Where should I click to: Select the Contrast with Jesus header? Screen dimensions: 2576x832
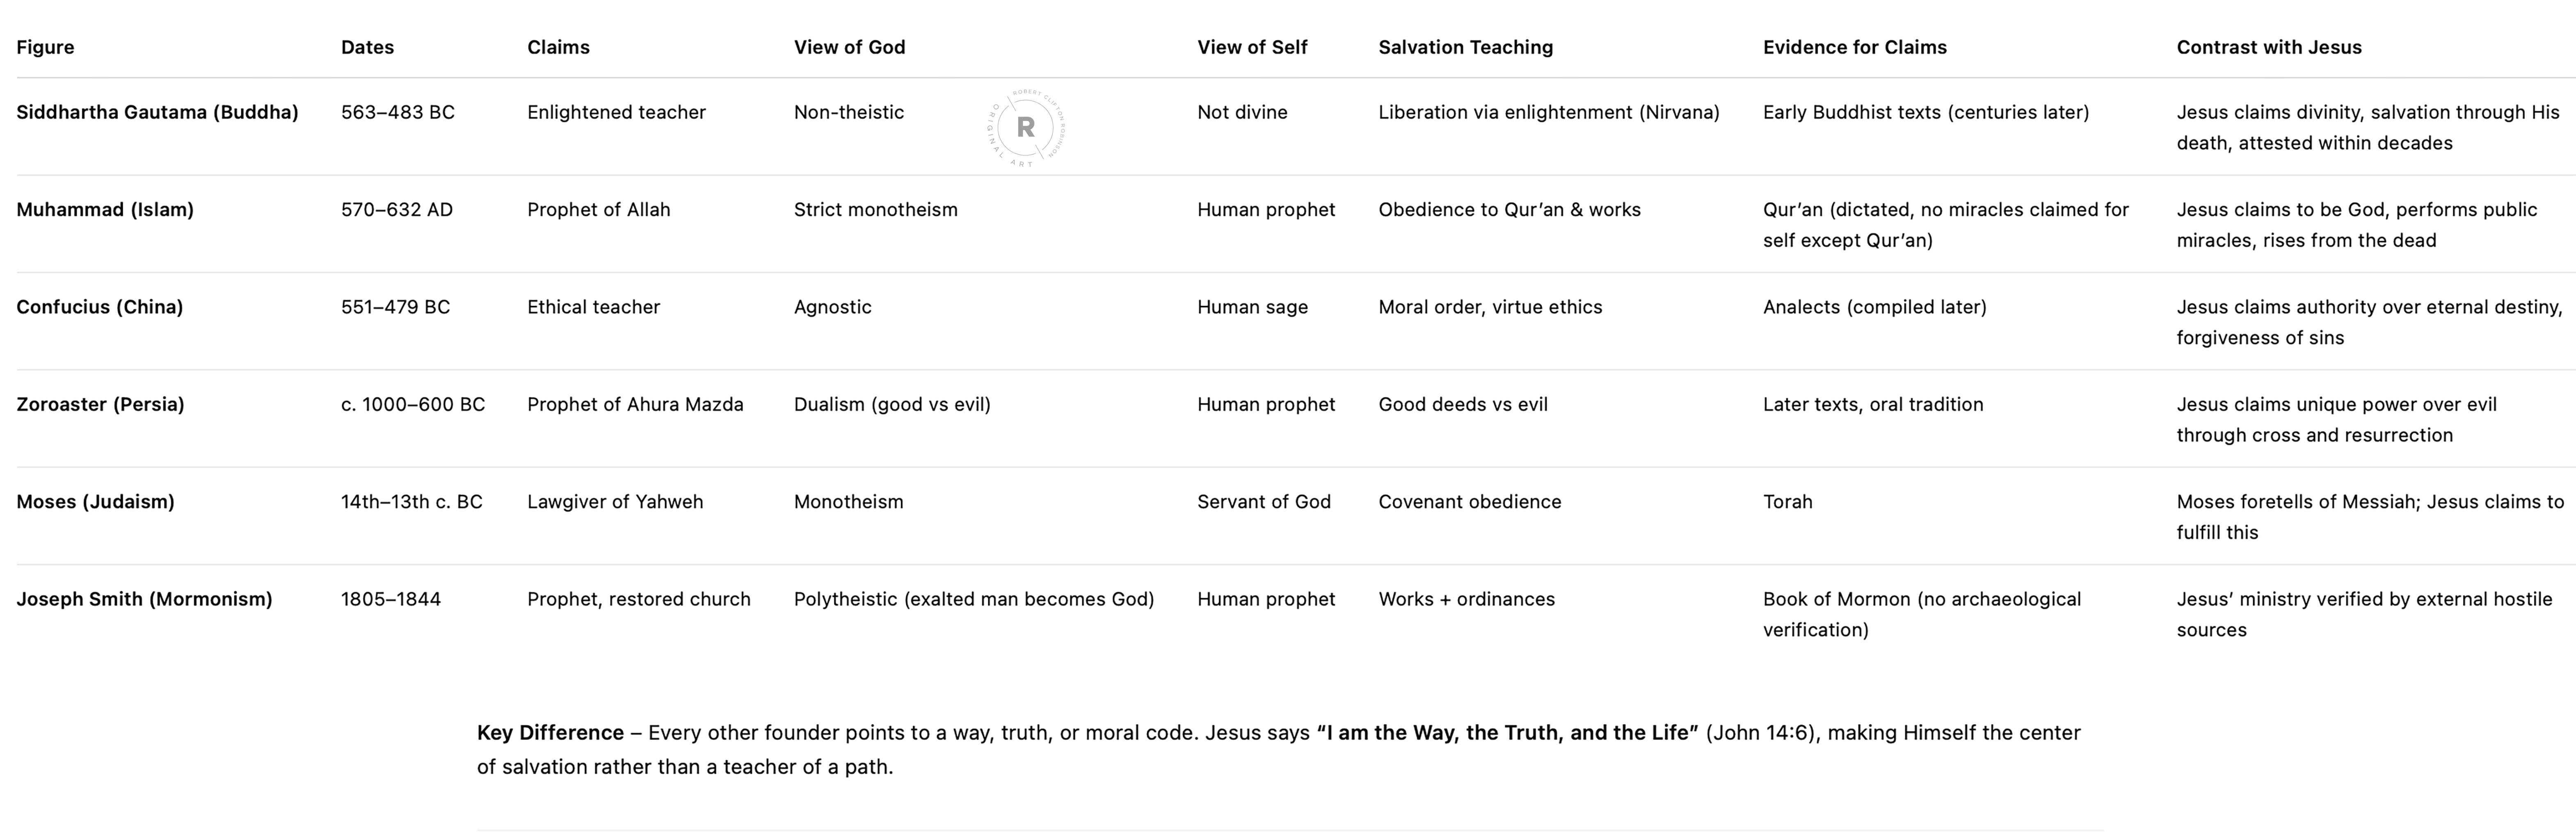pyautogui.click(x=2269, y=47)
